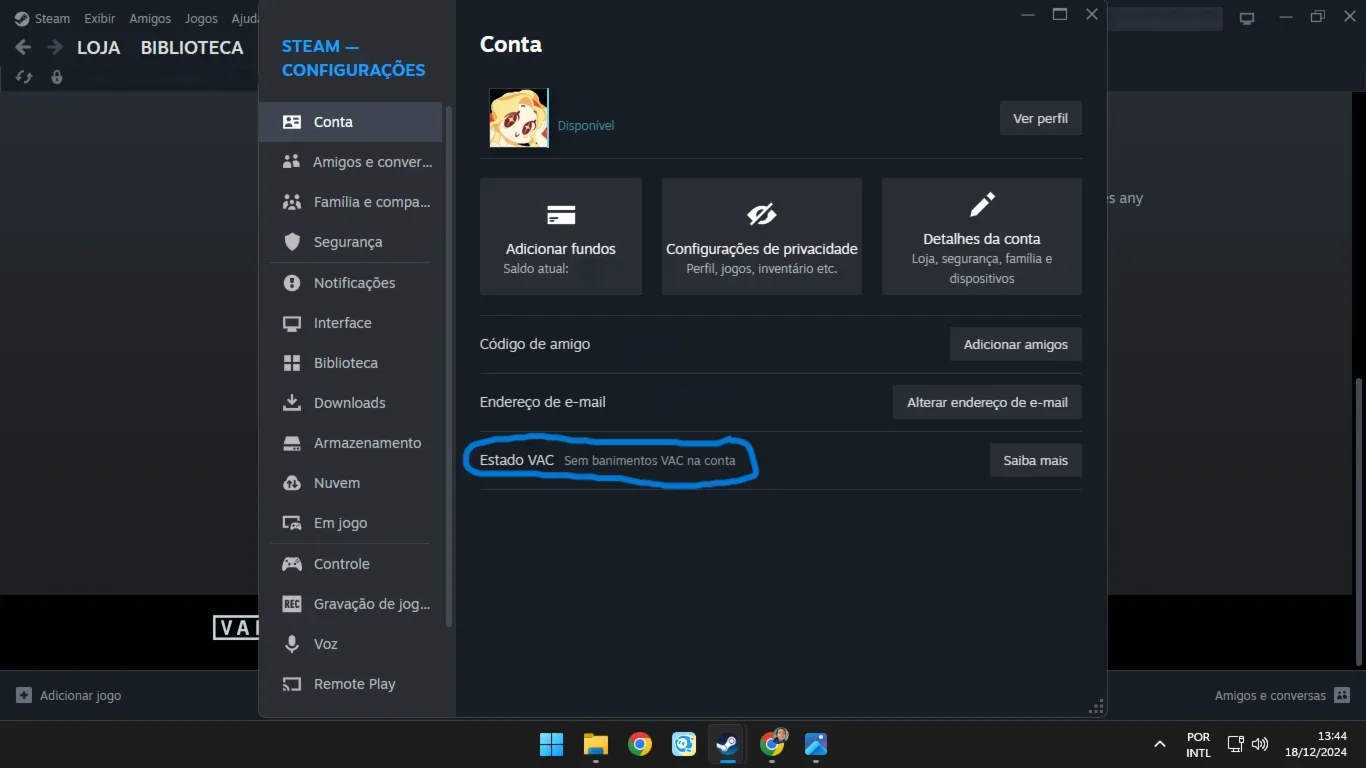Screen dimensions: 1366x768
Task: Click the padlock icon next to reload
Action: pos(57,77)
